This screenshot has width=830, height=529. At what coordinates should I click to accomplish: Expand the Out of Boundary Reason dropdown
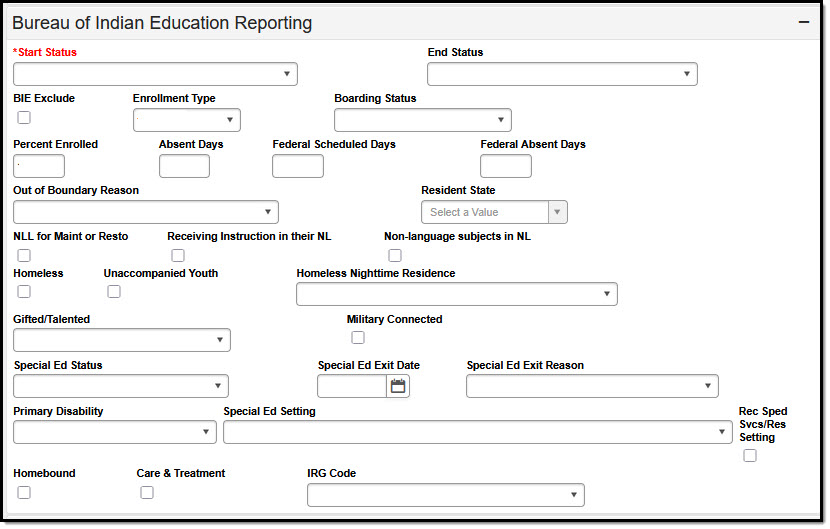click(x=146, y=212)
